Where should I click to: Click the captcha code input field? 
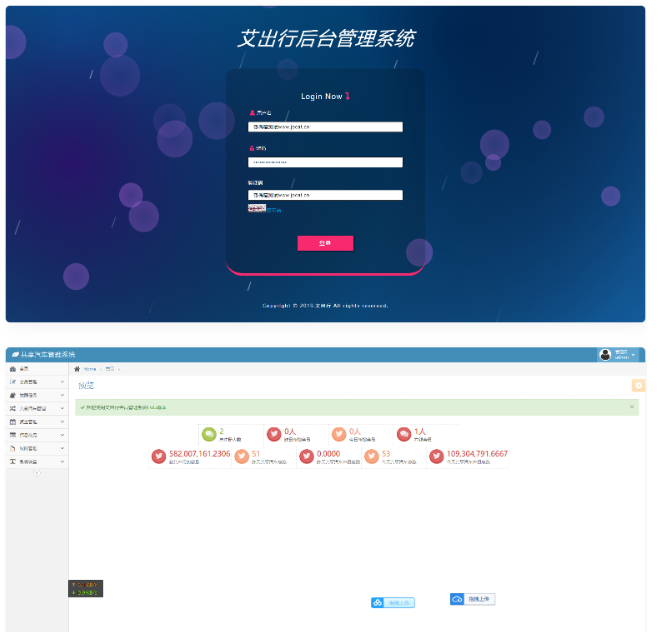point(325,195)
